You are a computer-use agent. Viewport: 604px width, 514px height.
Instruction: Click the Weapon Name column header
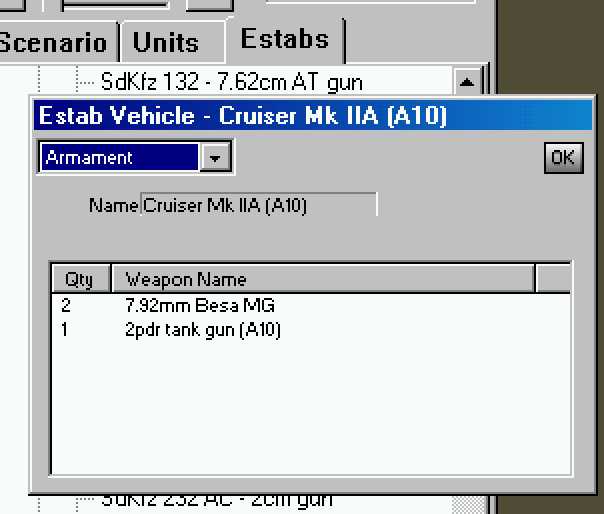click(x=323, y=279)
